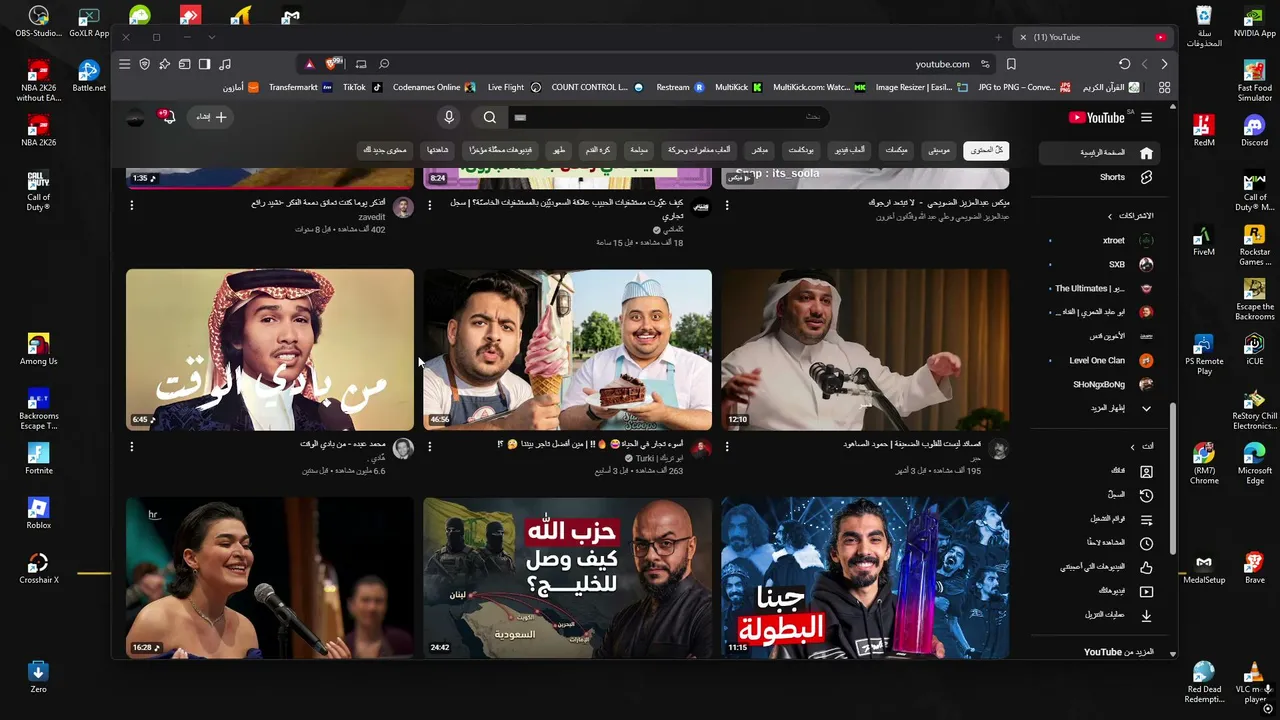Open site settings icon beside youtube.com
The width and height of the screenshot is (1280, 720).
coord(985,64)
